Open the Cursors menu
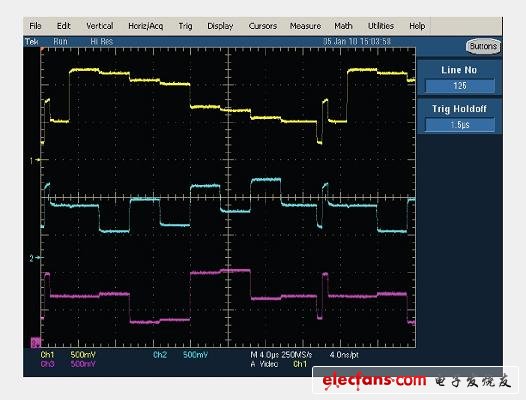The width and height of the screenshot is (526, 400). tap(263, 26)
